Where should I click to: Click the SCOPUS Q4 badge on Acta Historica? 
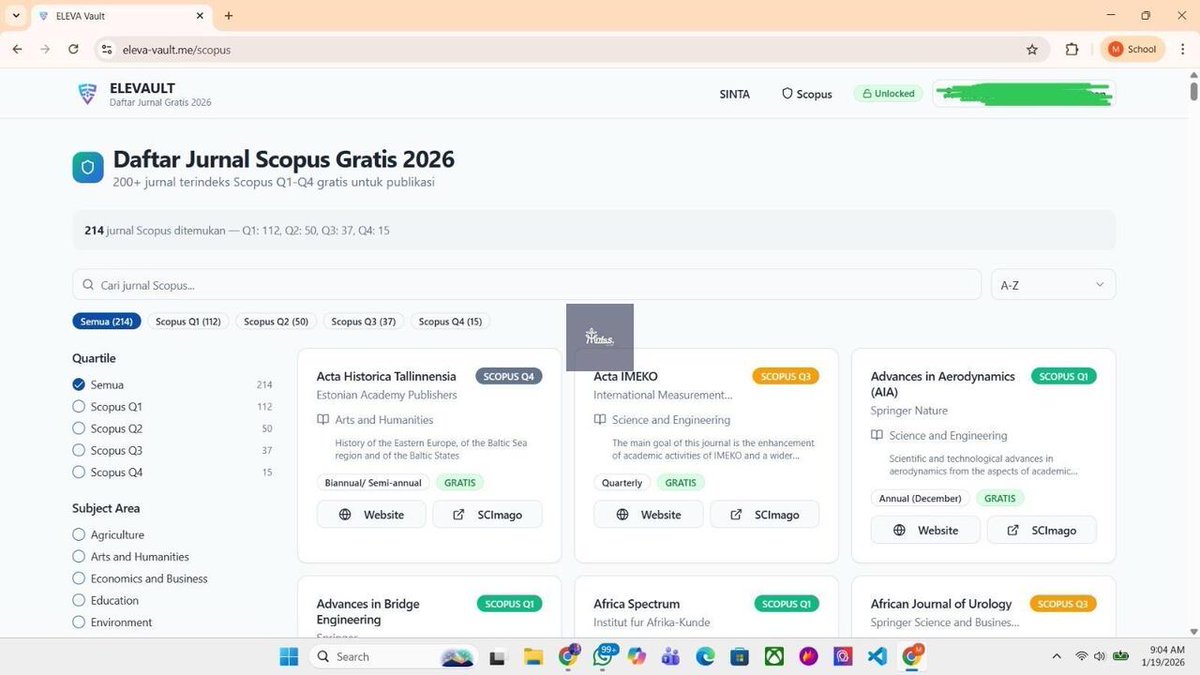tap(509, 376)
